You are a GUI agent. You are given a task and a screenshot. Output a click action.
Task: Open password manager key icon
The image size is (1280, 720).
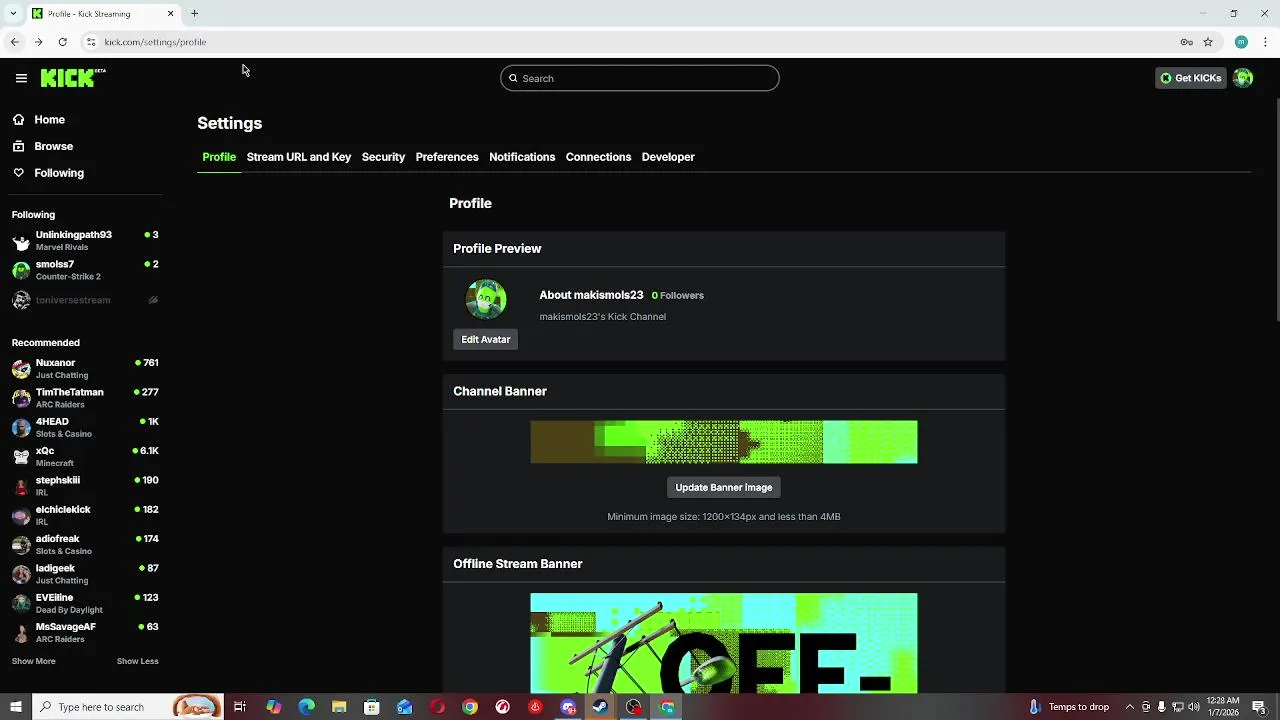[x=1186, y=42]
